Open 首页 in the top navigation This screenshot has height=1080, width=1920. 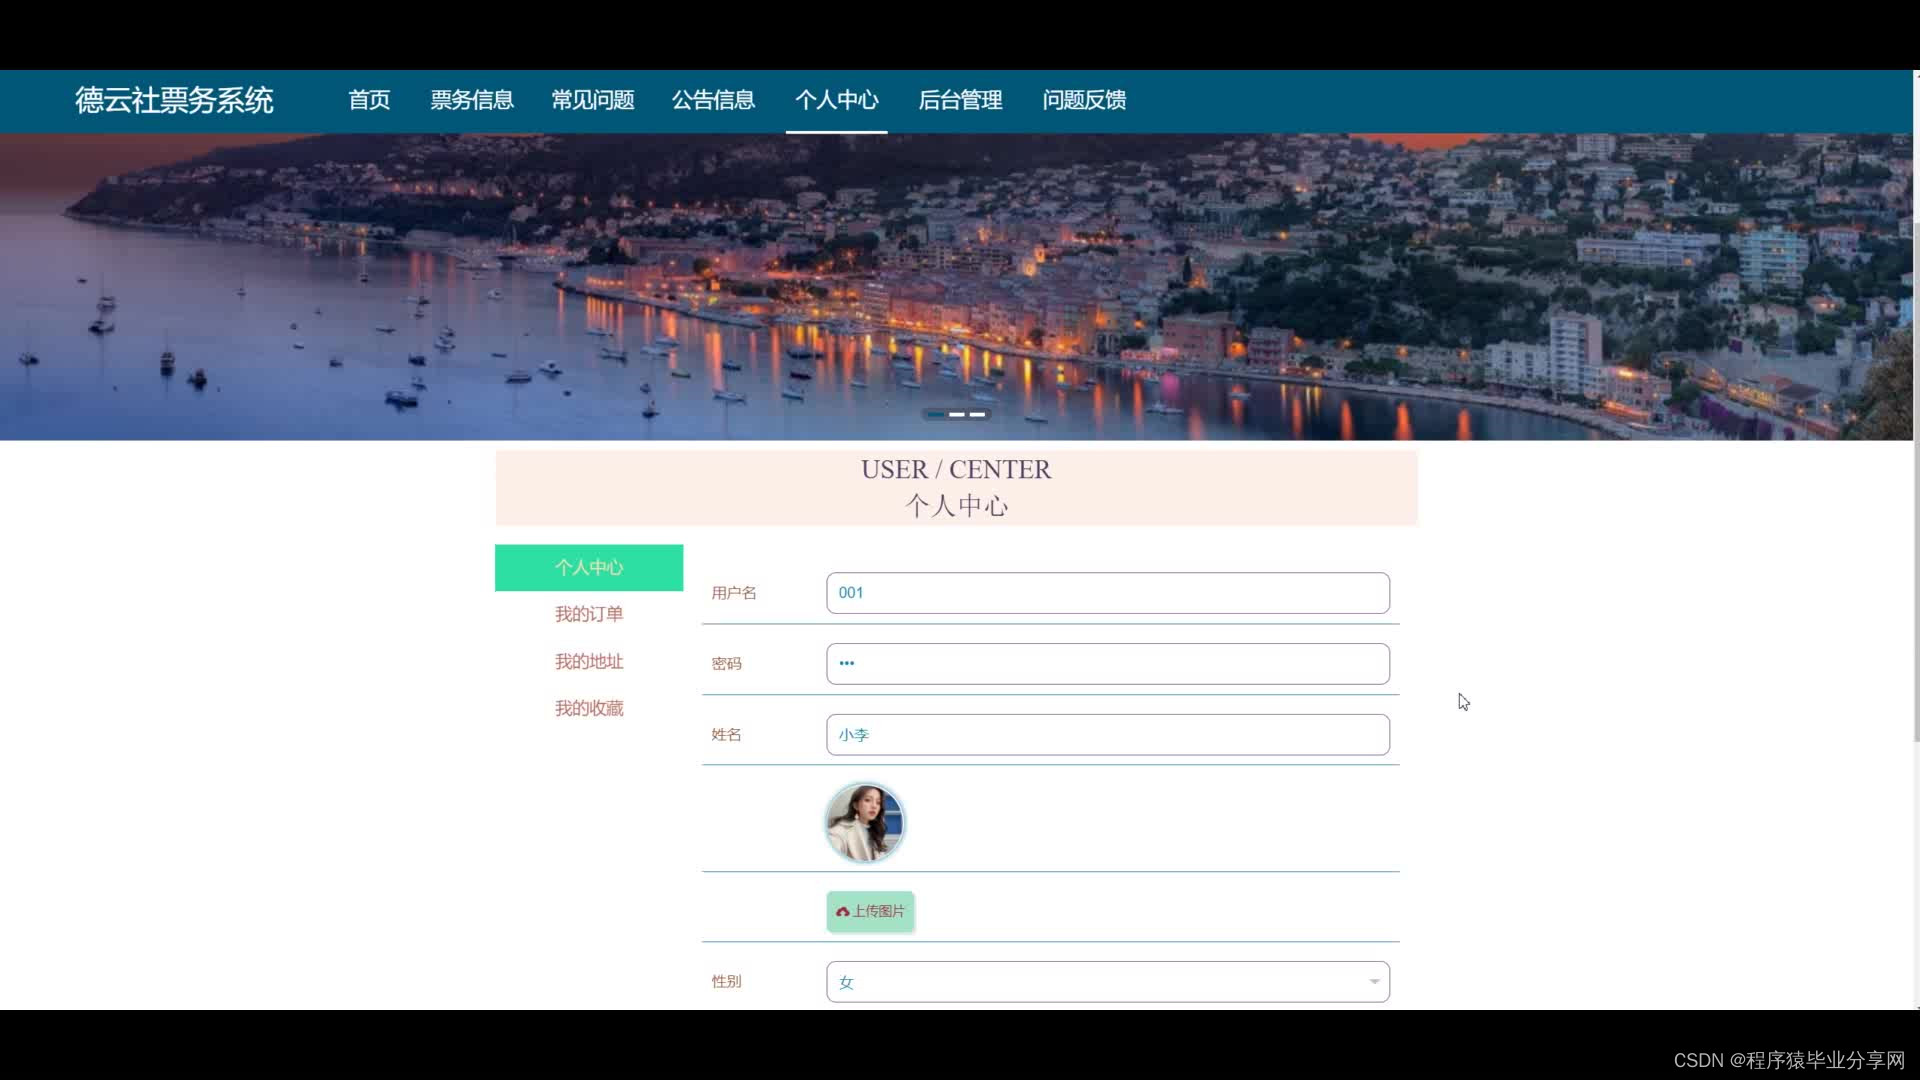pos(369,100)
